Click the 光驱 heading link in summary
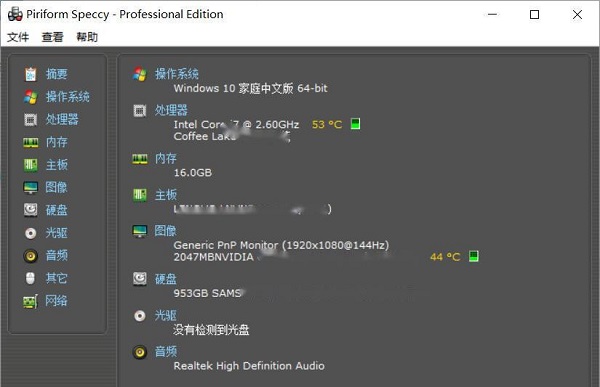600x387 pixels. [166, 315]
